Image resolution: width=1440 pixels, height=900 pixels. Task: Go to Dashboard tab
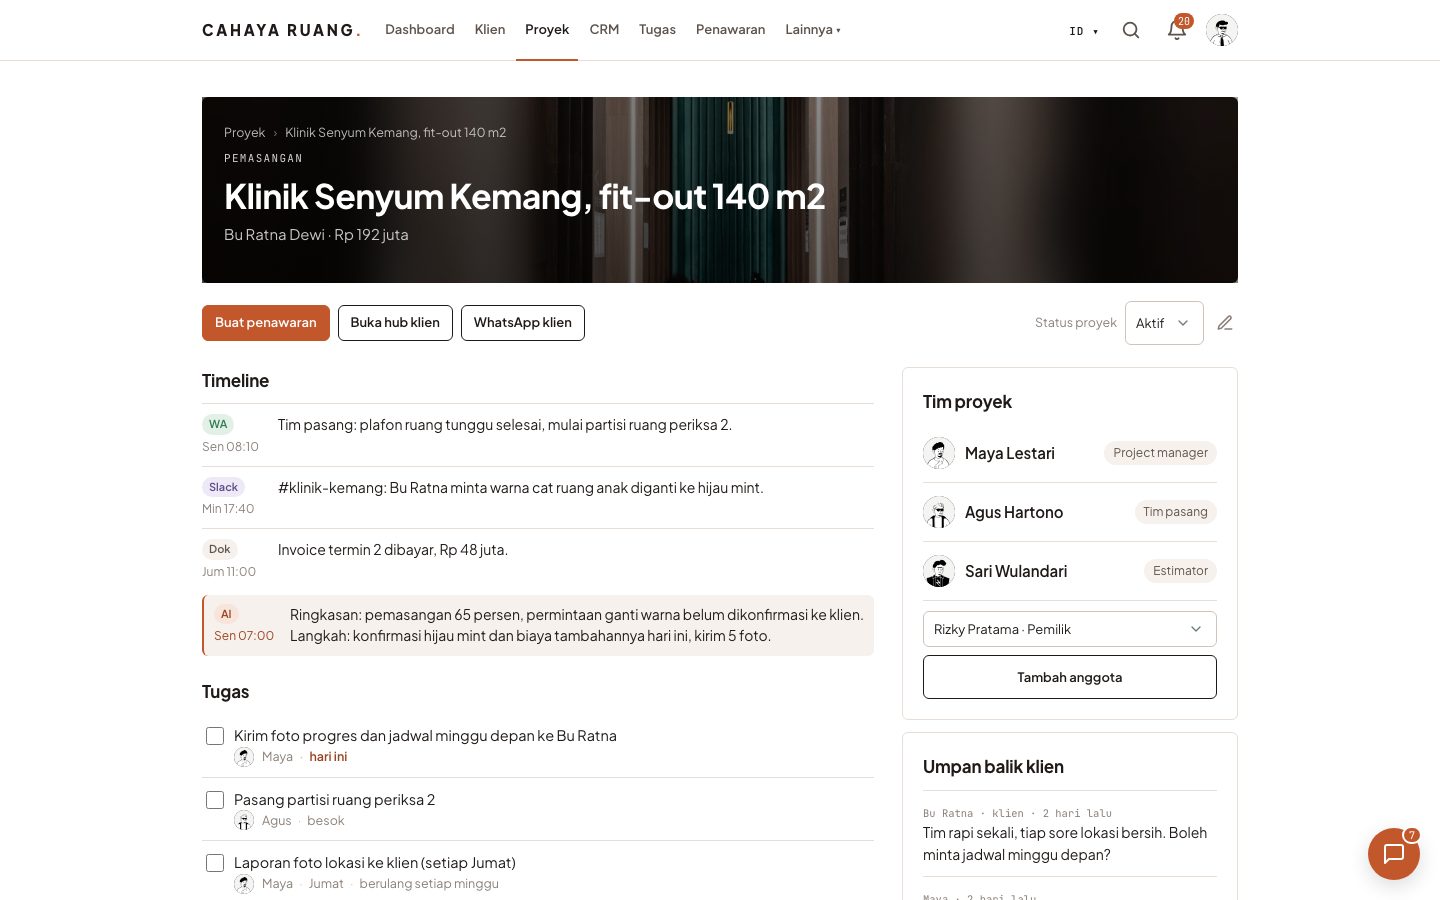(420, 30)
